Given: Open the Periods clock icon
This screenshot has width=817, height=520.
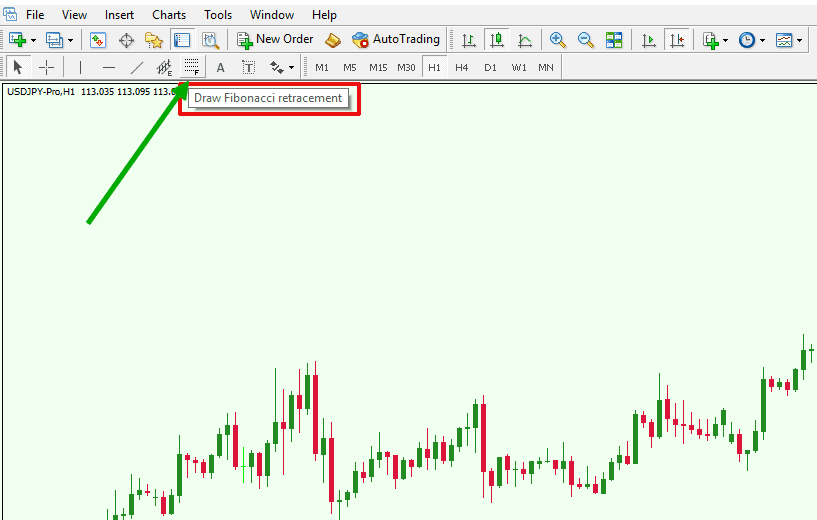Looking at the screenshot, I should [747, 40].
